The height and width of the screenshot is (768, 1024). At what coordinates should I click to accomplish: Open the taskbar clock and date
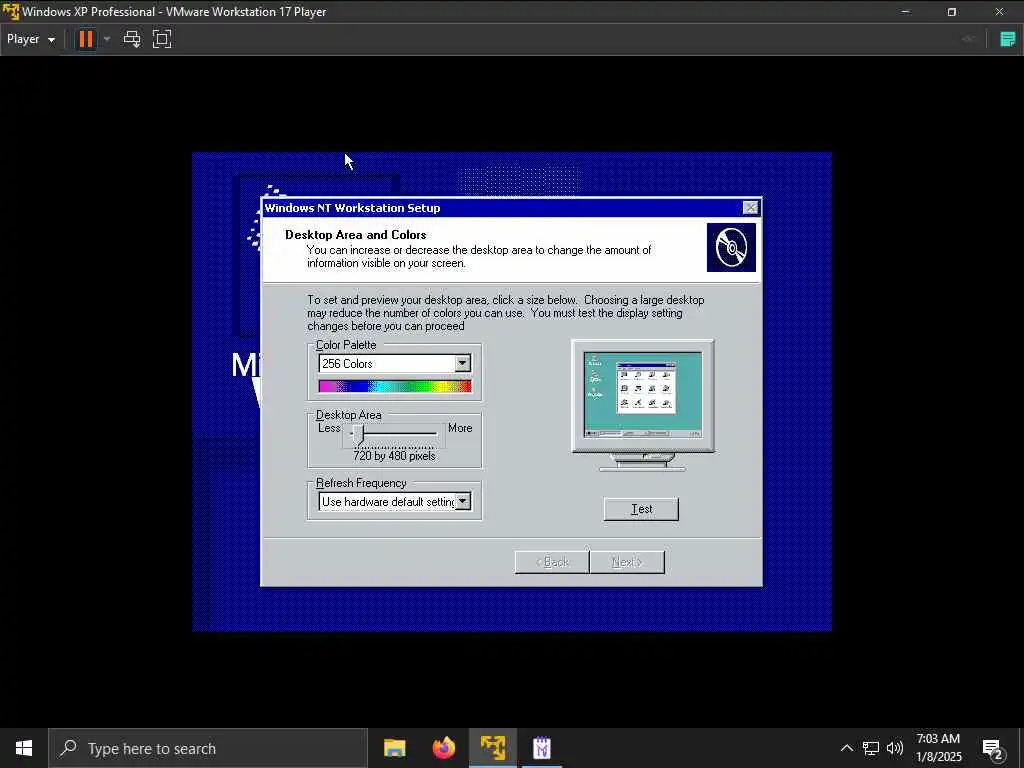point(938,748)
